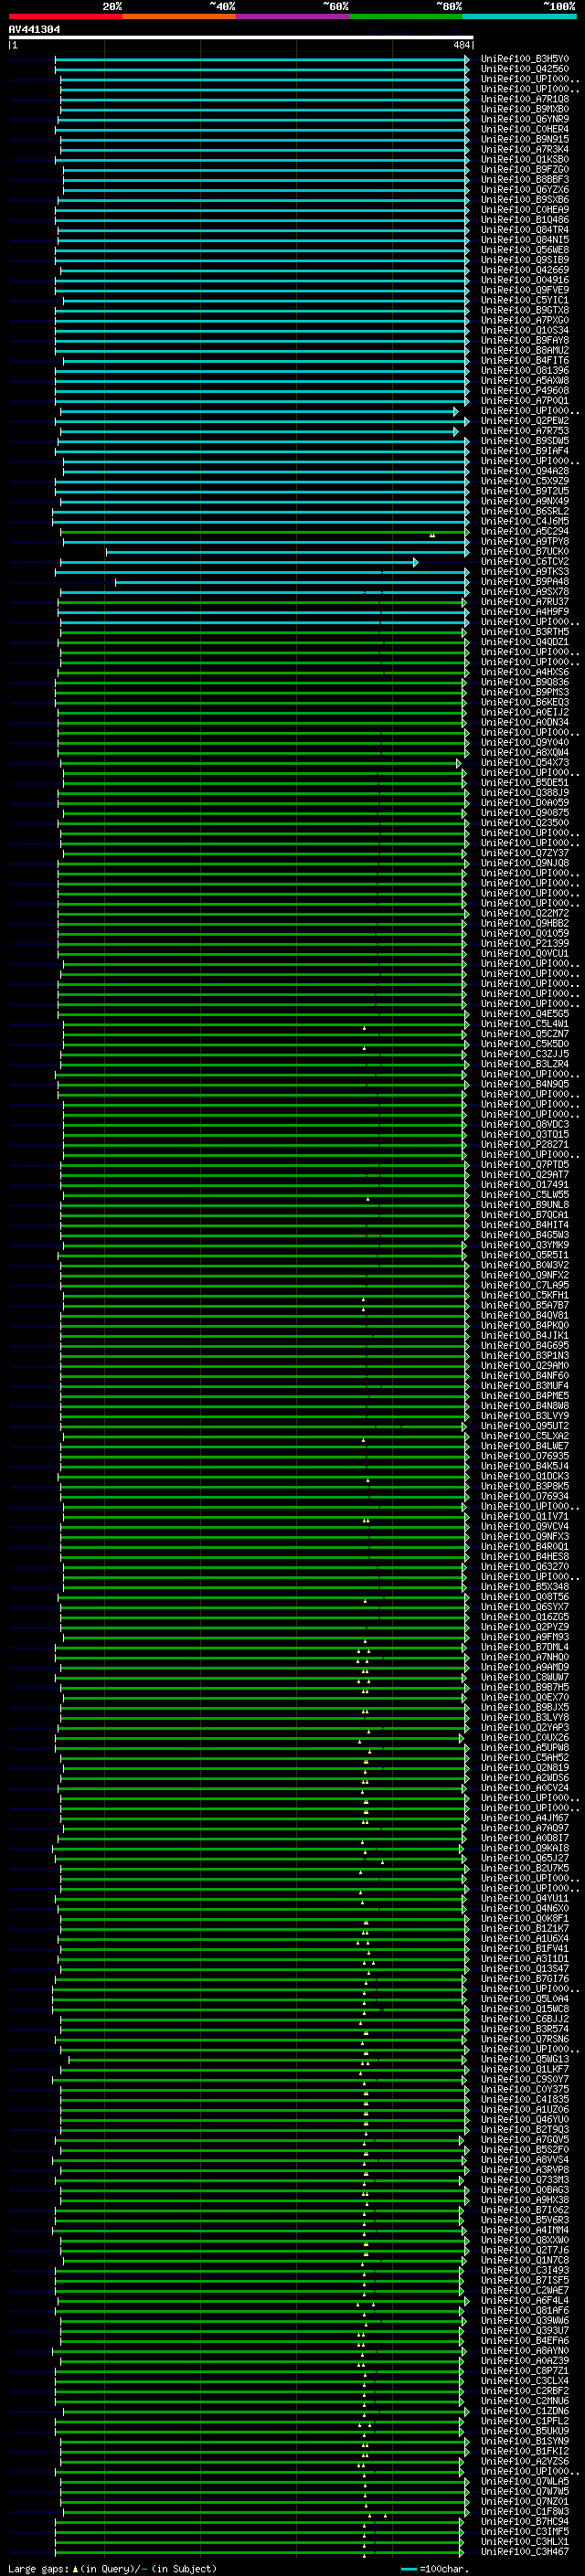Viewport: 585px width, 2576px height.
Task: Open hit UniRef100_A7R1Q8
Action: (524, 99)
